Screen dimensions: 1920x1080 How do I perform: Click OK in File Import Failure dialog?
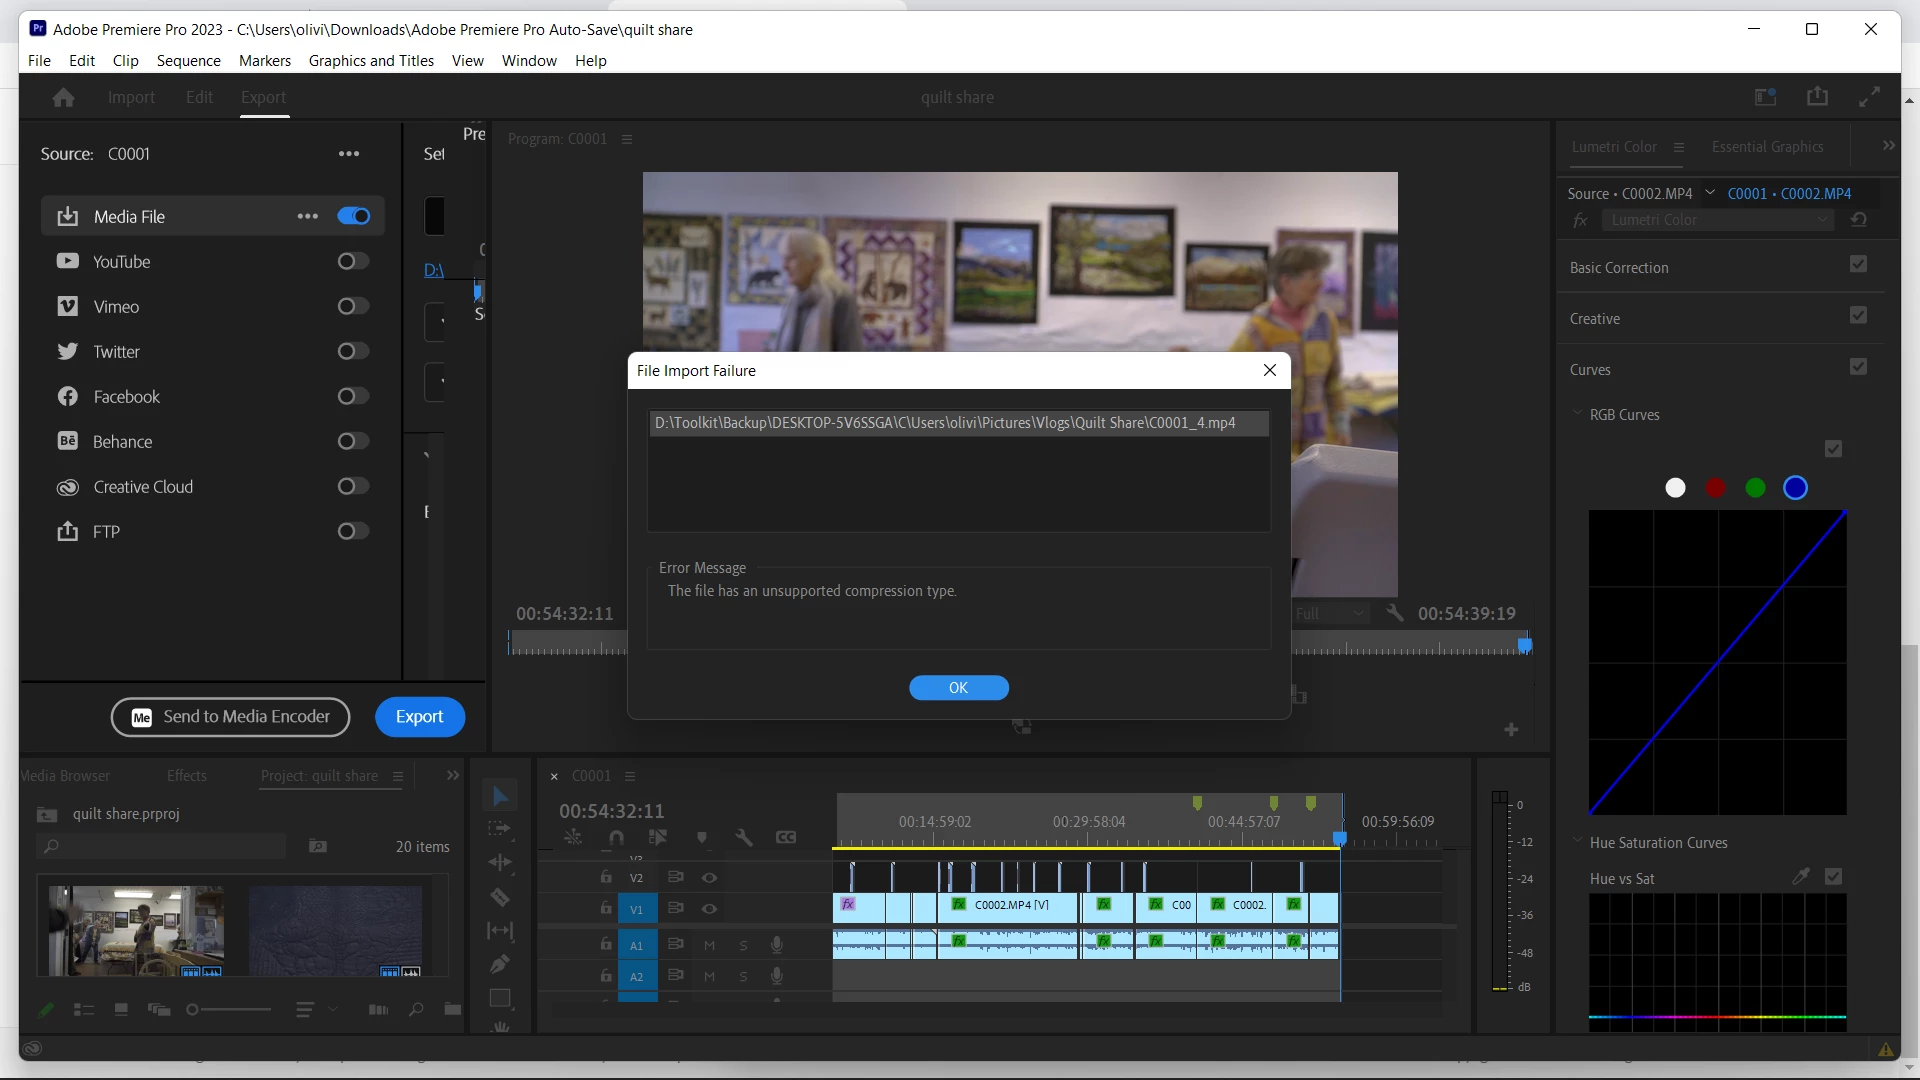[958, 688]
